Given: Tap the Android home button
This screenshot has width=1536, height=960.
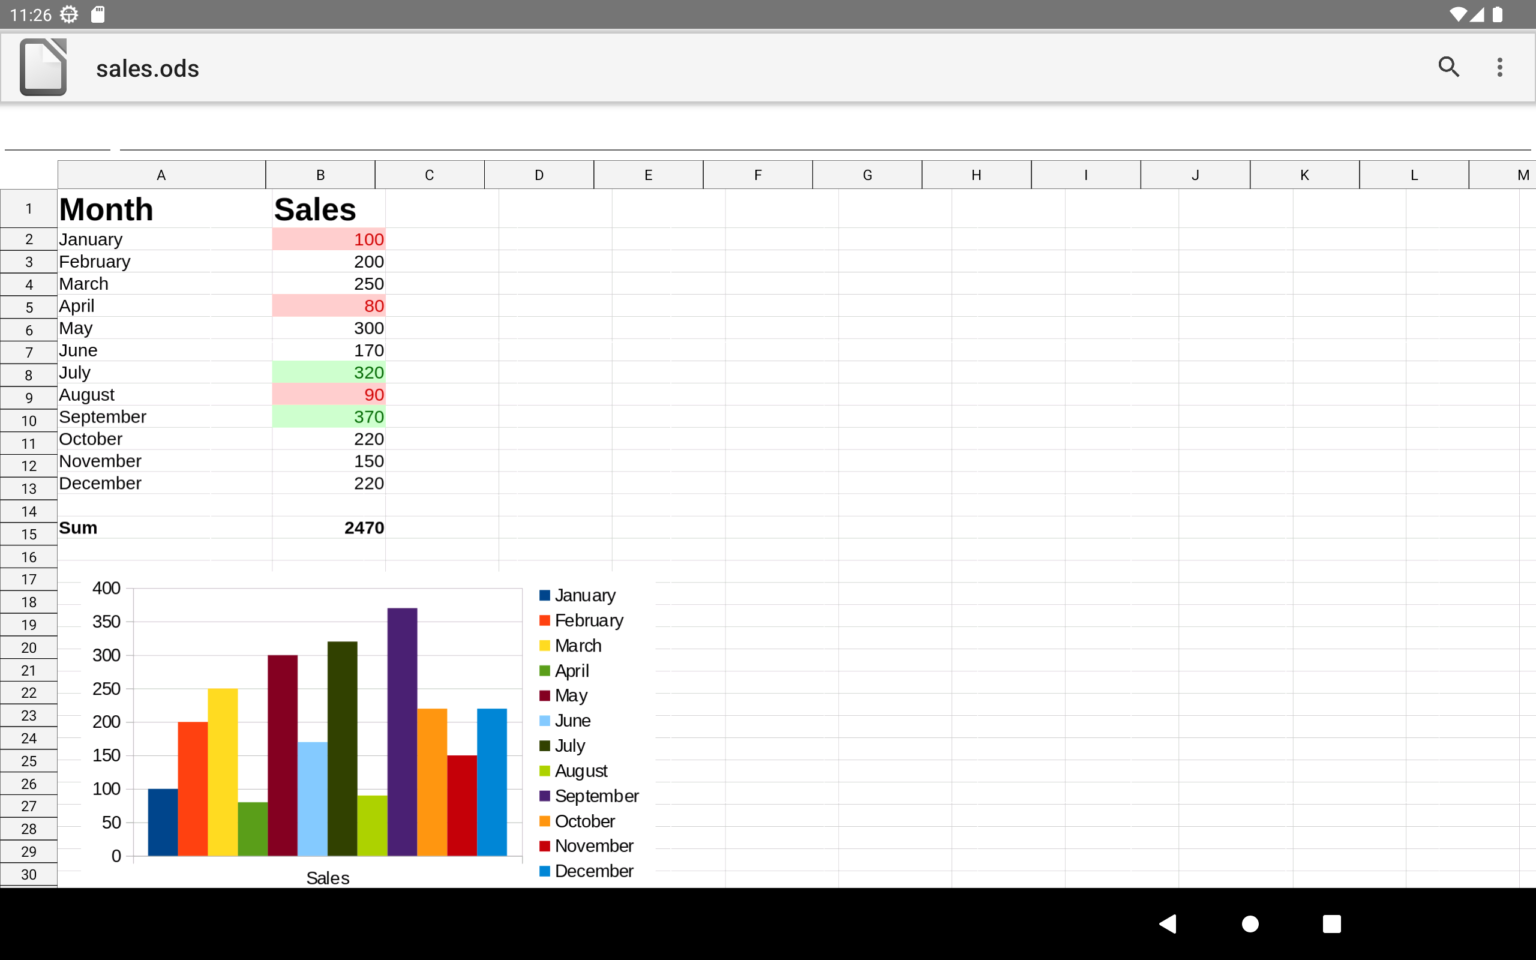Looking at the screenshot, I should point(1250,924).
